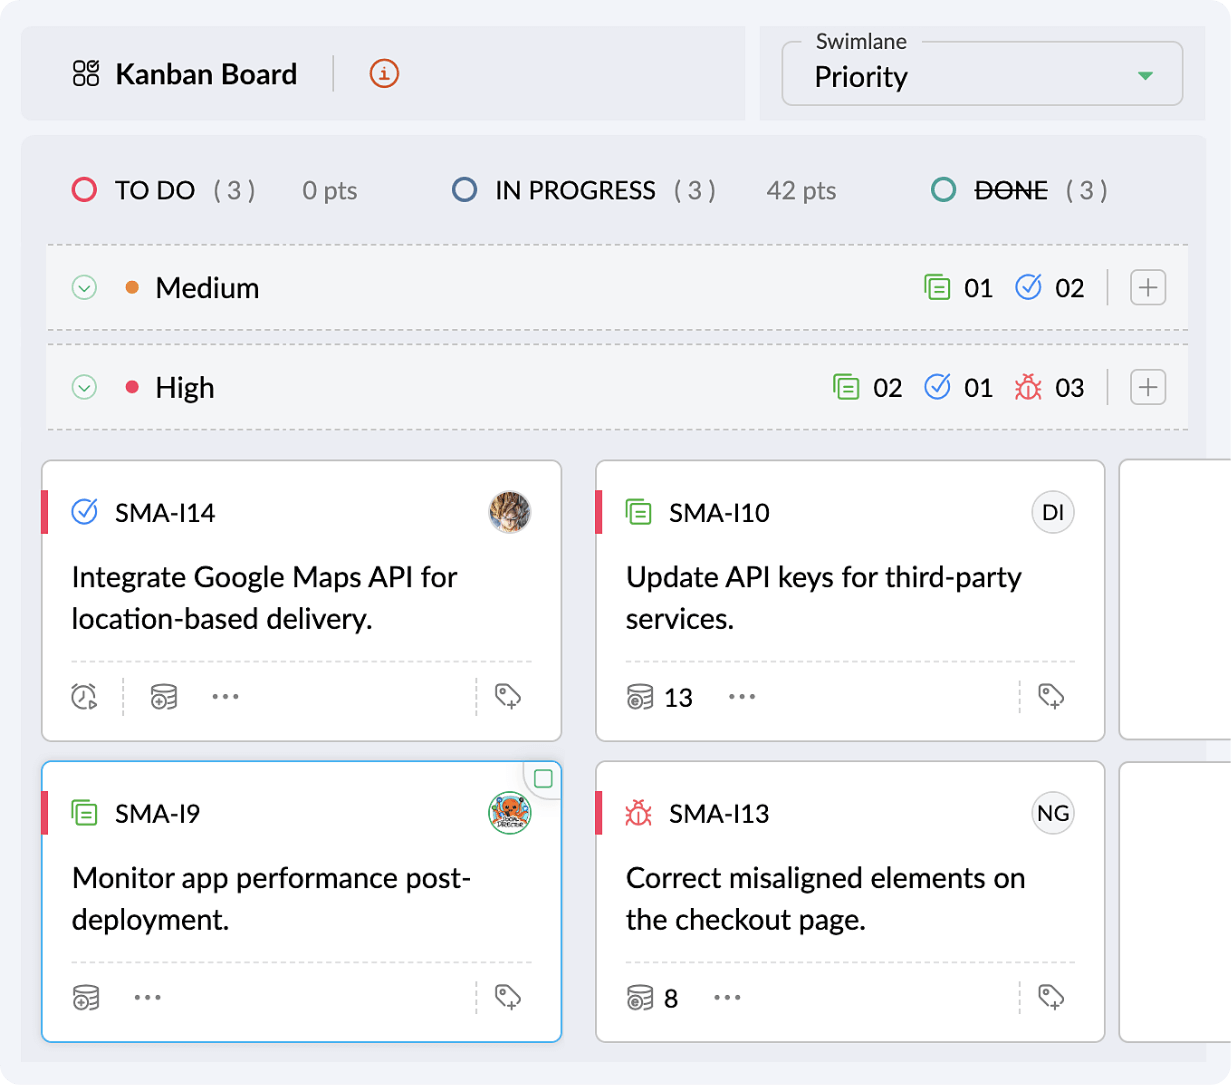
Task: Click the NG assignee avatar
Action: 1053,813
